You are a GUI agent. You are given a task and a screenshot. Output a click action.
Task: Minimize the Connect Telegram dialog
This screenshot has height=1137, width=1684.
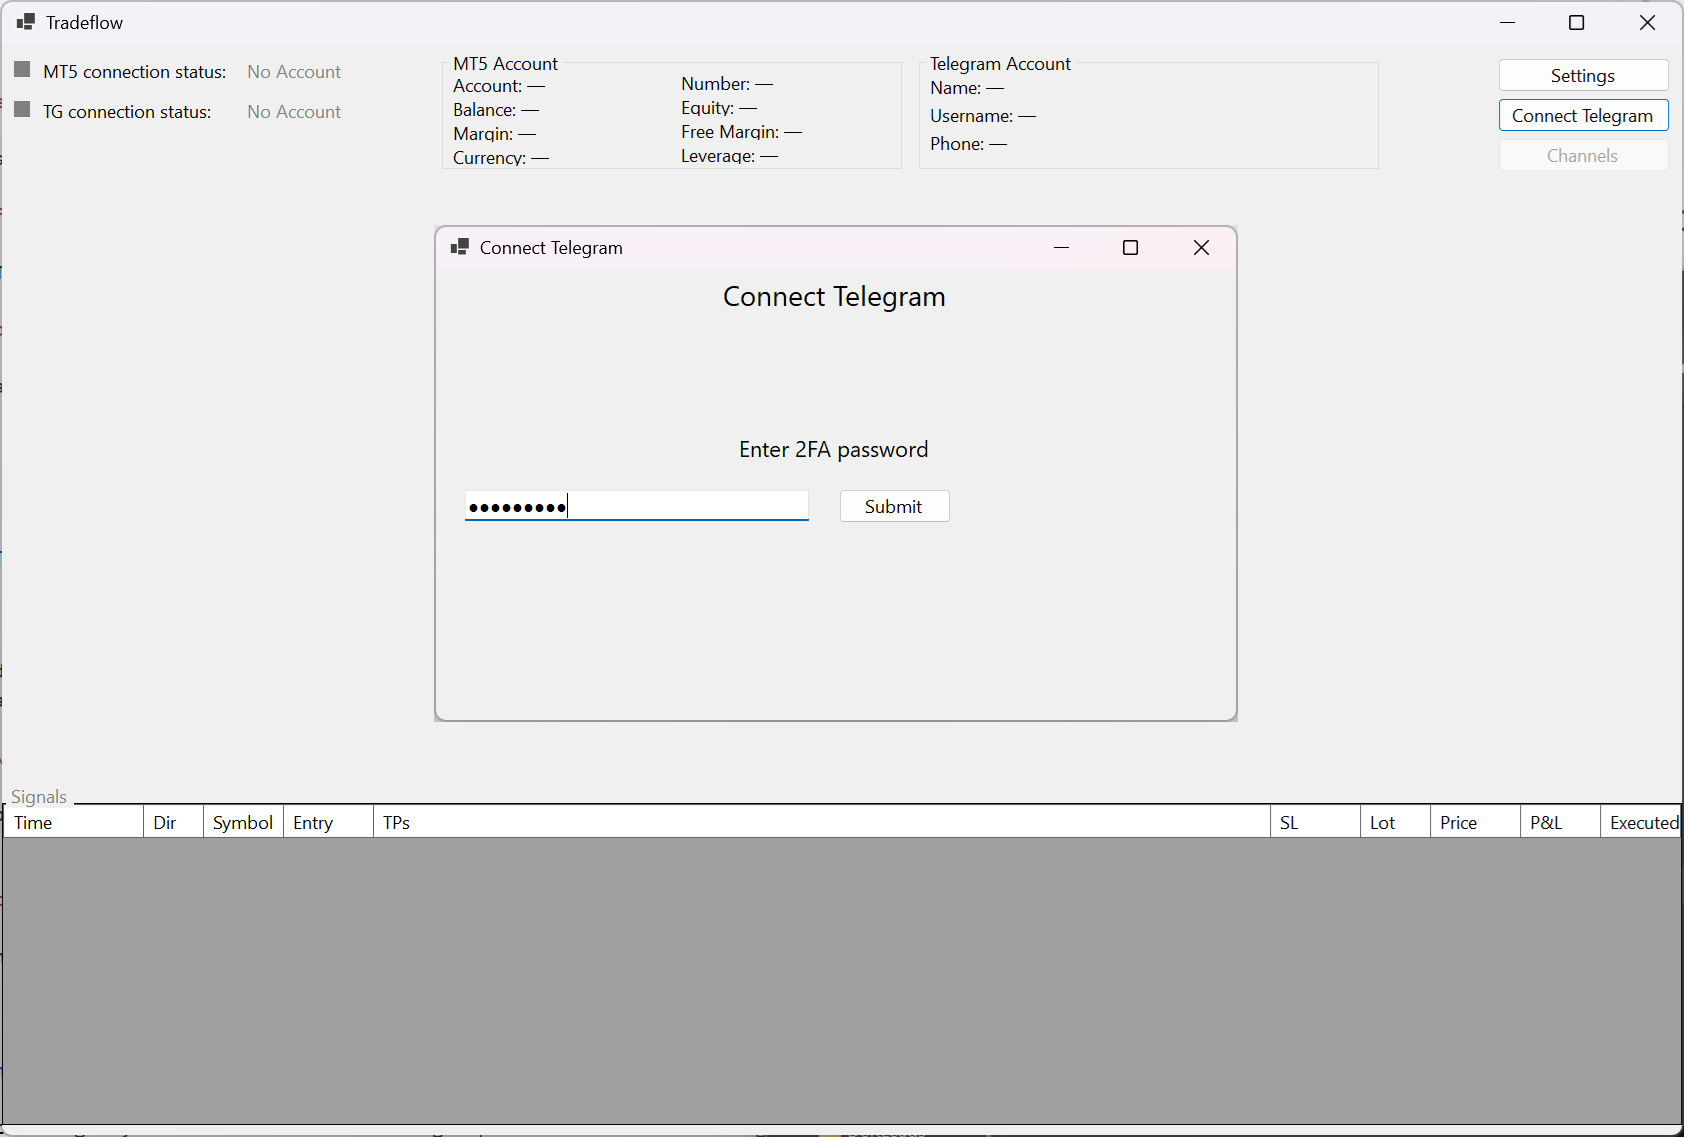(1061, 248)
